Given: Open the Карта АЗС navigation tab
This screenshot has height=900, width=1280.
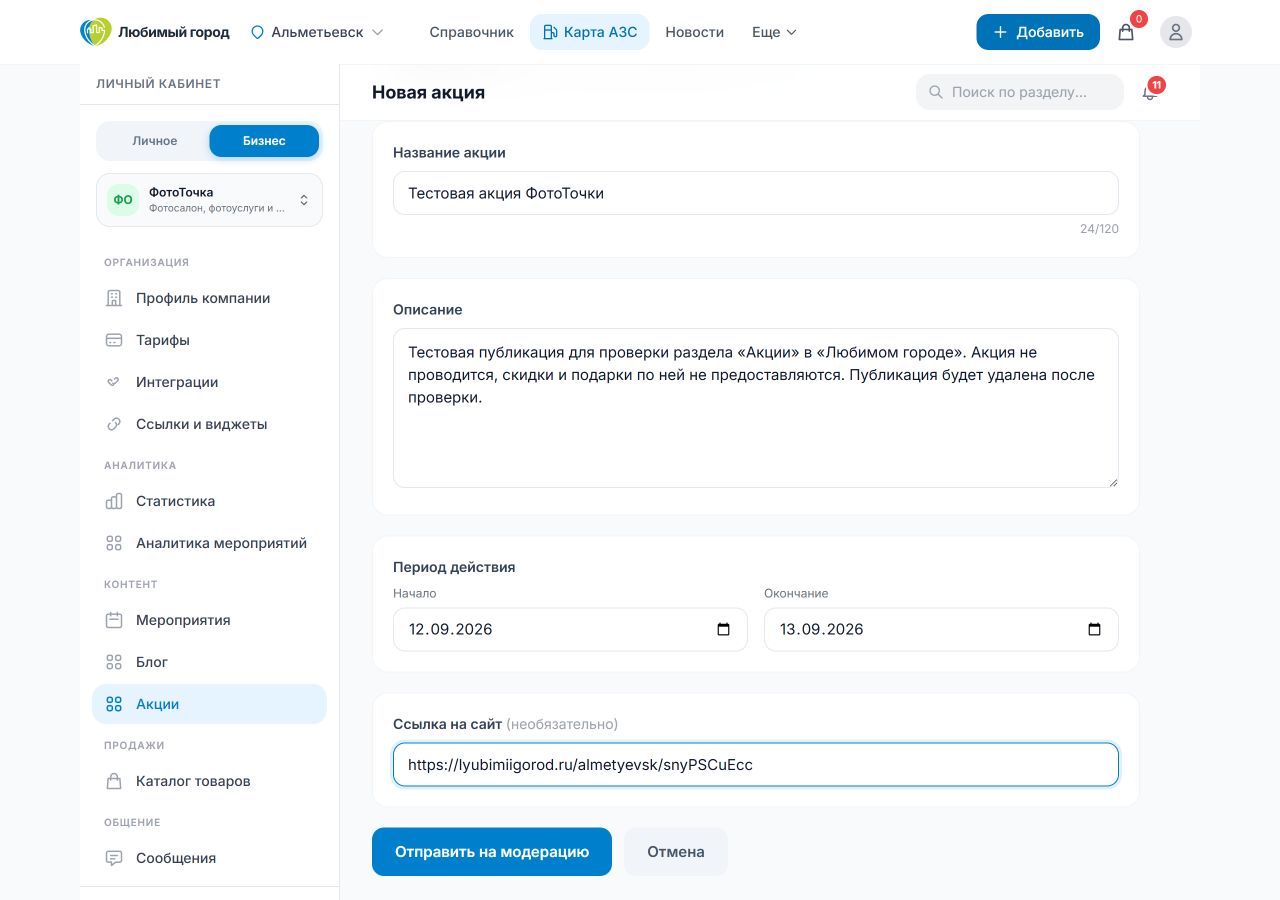Looking at the screenshot, I should (x=590, y=32).
